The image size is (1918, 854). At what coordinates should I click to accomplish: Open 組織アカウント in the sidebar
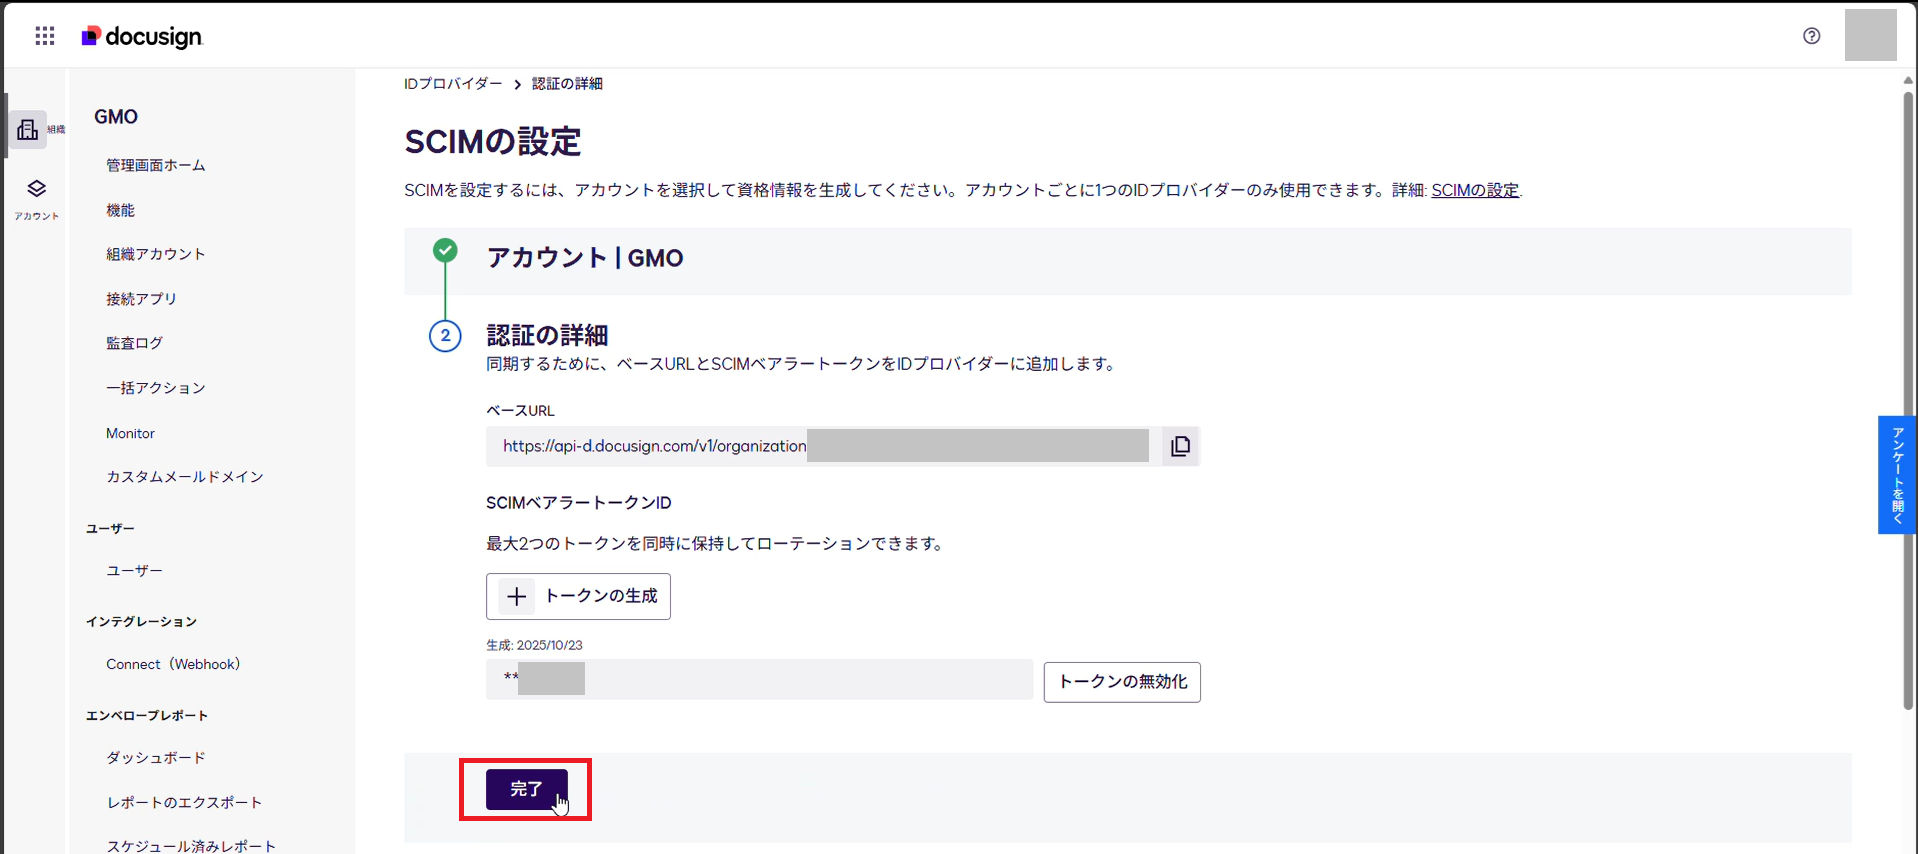pos(156,254)
